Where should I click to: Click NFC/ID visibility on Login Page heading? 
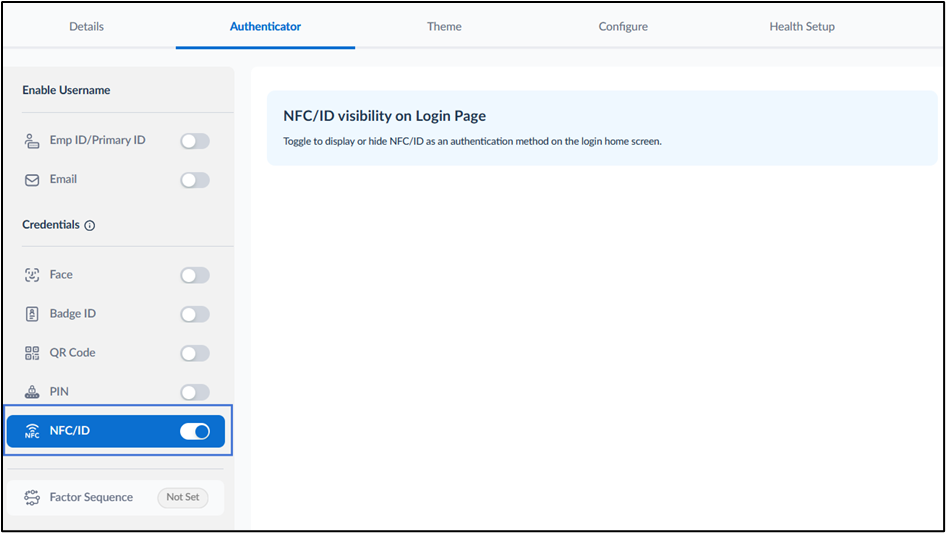384,116
